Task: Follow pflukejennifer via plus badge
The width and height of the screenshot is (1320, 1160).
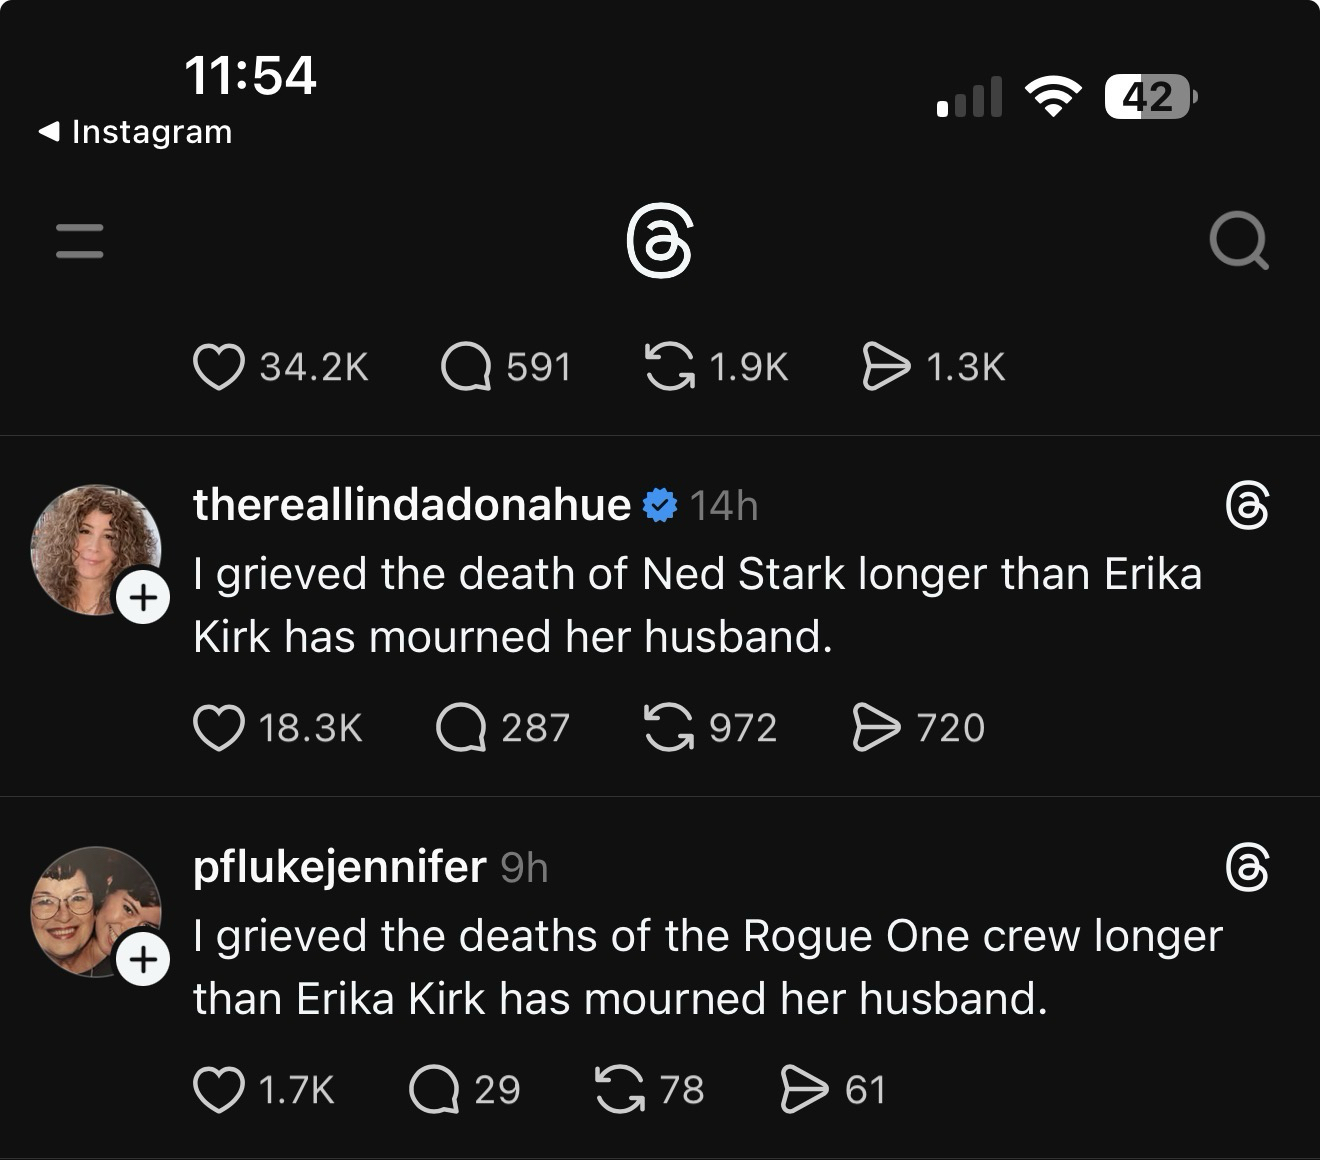Action: (143, 960)
